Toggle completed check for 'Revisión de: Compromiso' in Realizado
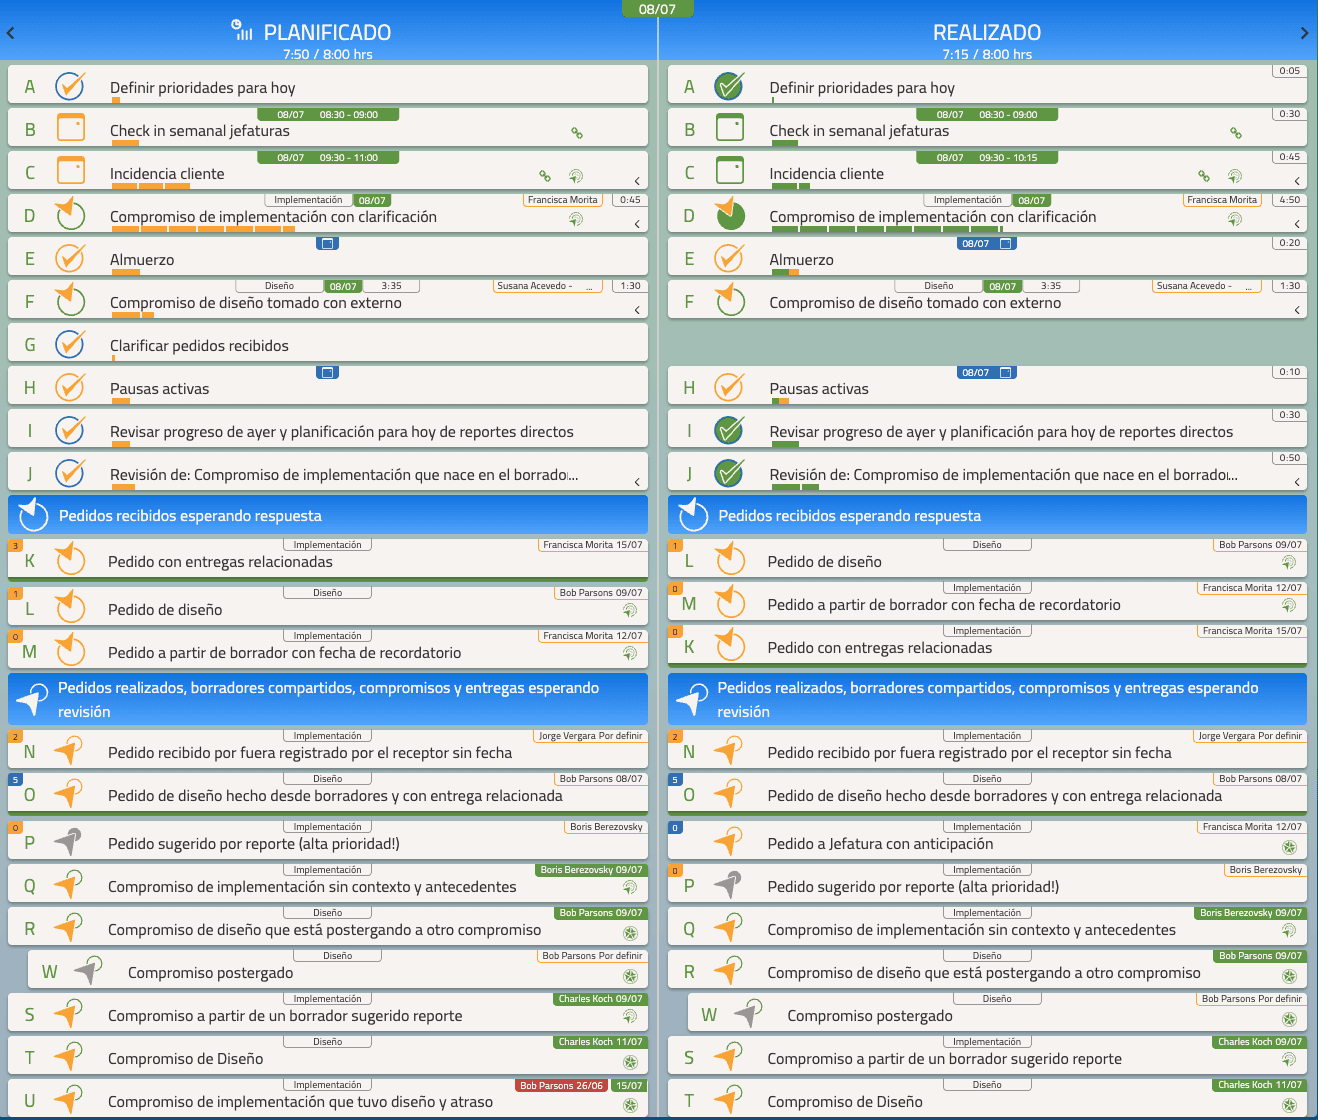Viewport: 1318px width, 1120px height. tap(730, 473)
